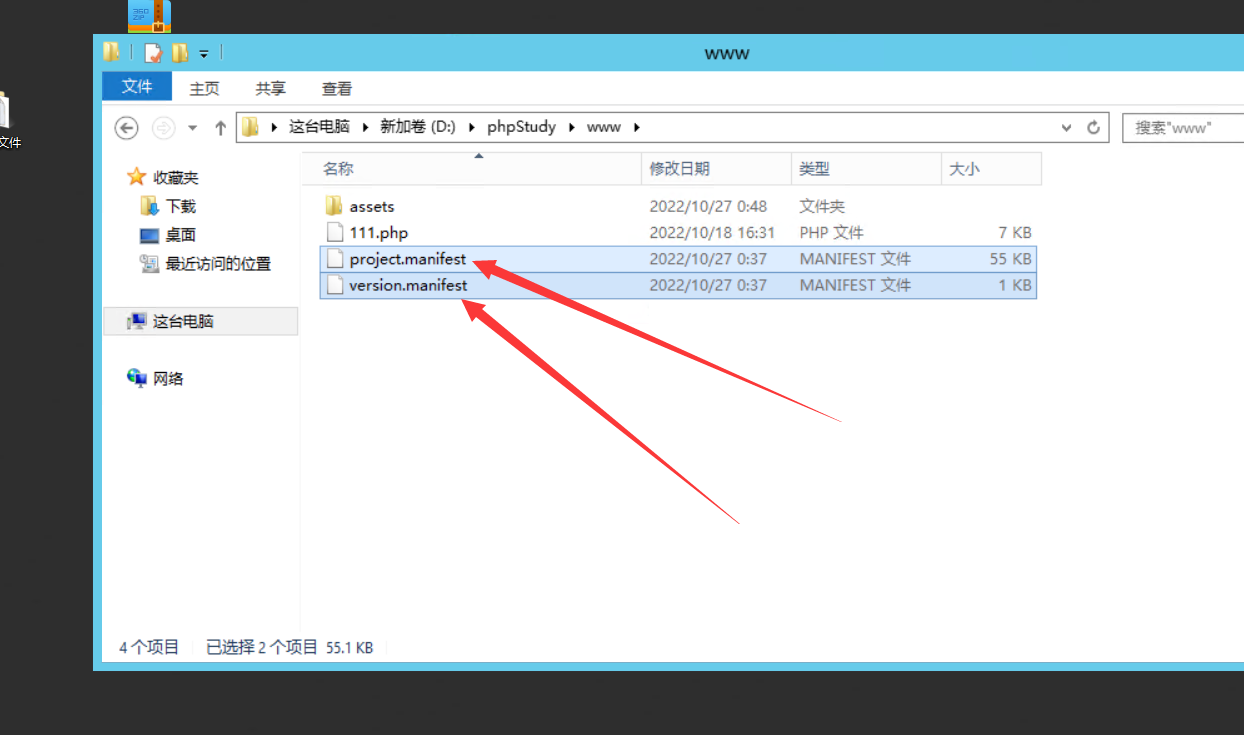Click the 最近访问的位置 icon
The image size is (1244, 735).
click(x=150, y=264)
